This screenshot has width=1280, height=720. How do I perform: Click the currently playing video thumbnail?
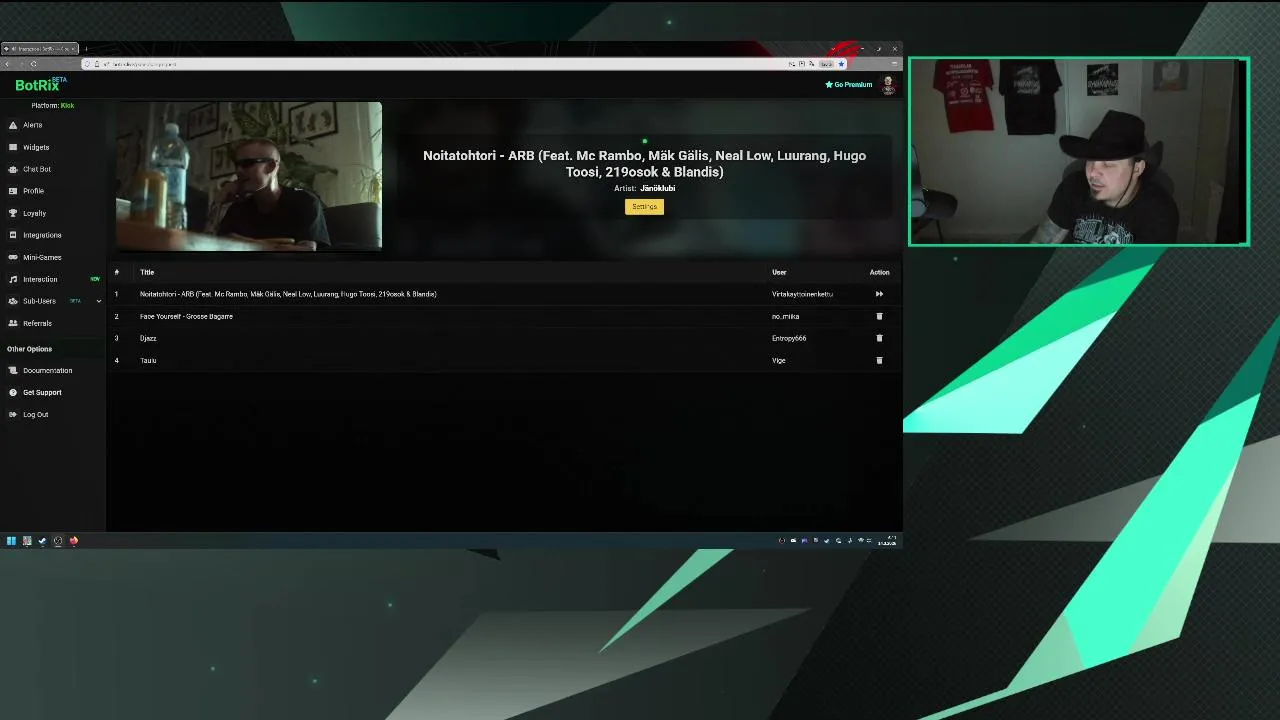coord(249,176)
